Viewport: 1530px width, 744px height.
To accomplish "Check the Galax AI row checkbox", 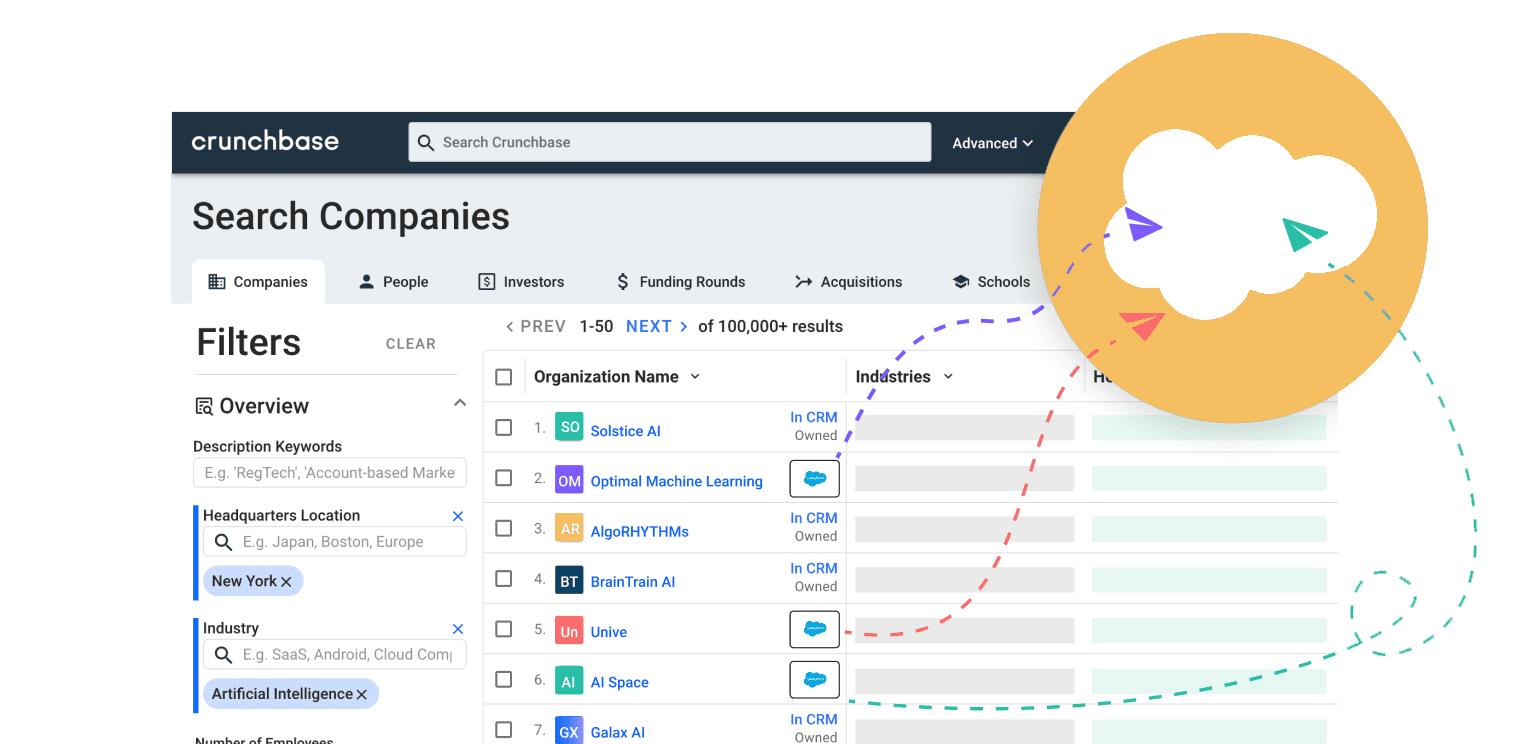I will pos(504,729).
